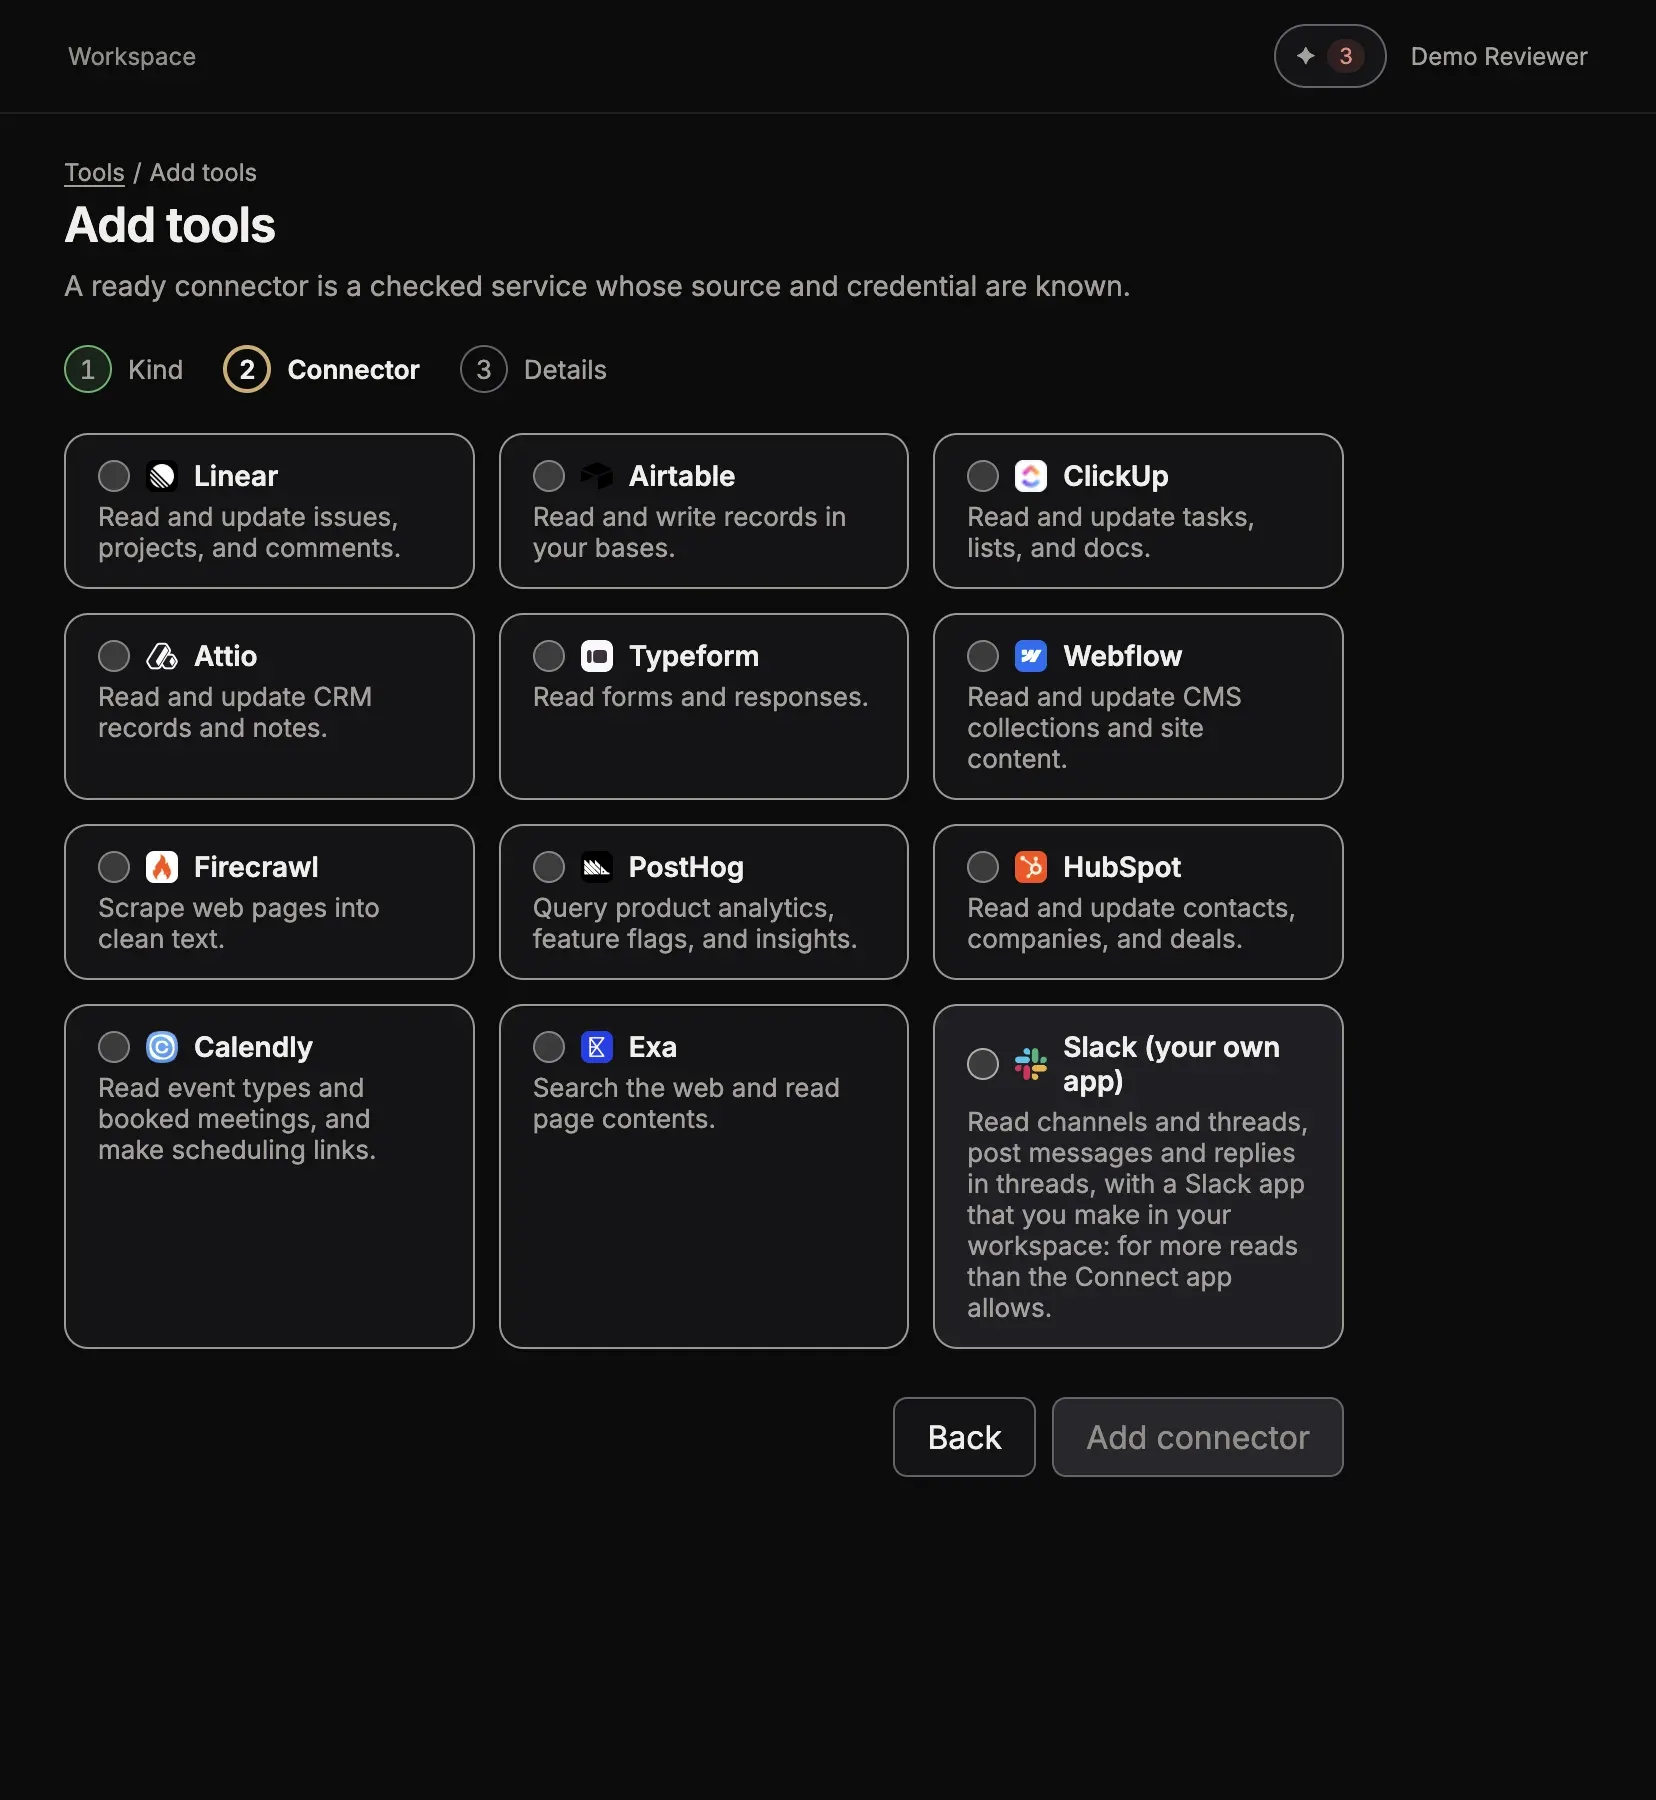1656x1800 pixels.
Task: Select the HubSpot connector radio button
Action: click(983, 867)
